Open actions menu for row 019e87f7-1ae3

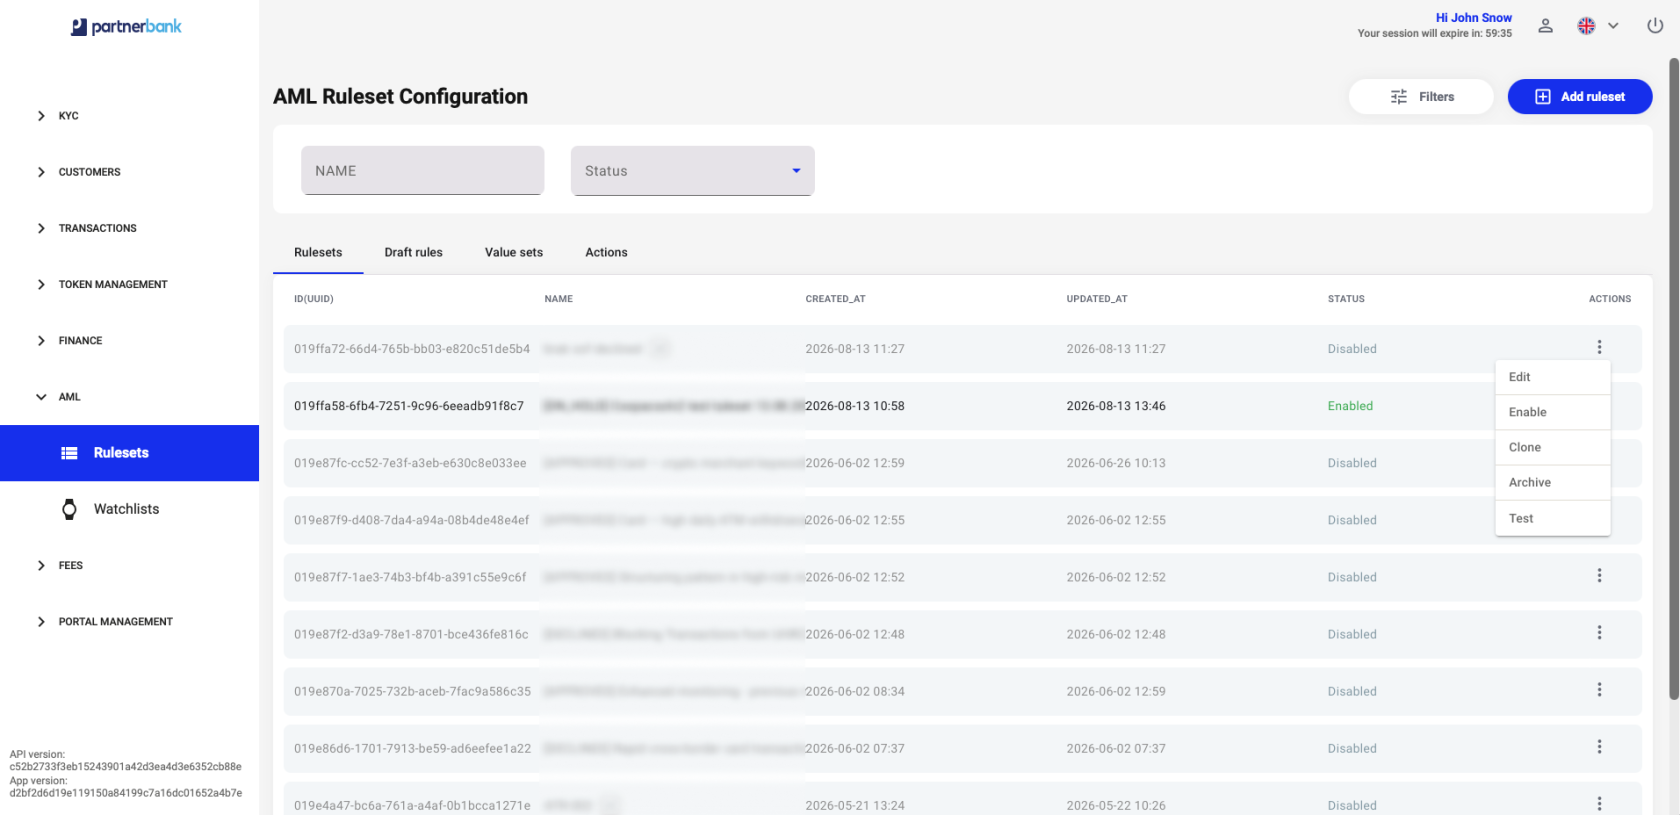[x=1599, y=576]
